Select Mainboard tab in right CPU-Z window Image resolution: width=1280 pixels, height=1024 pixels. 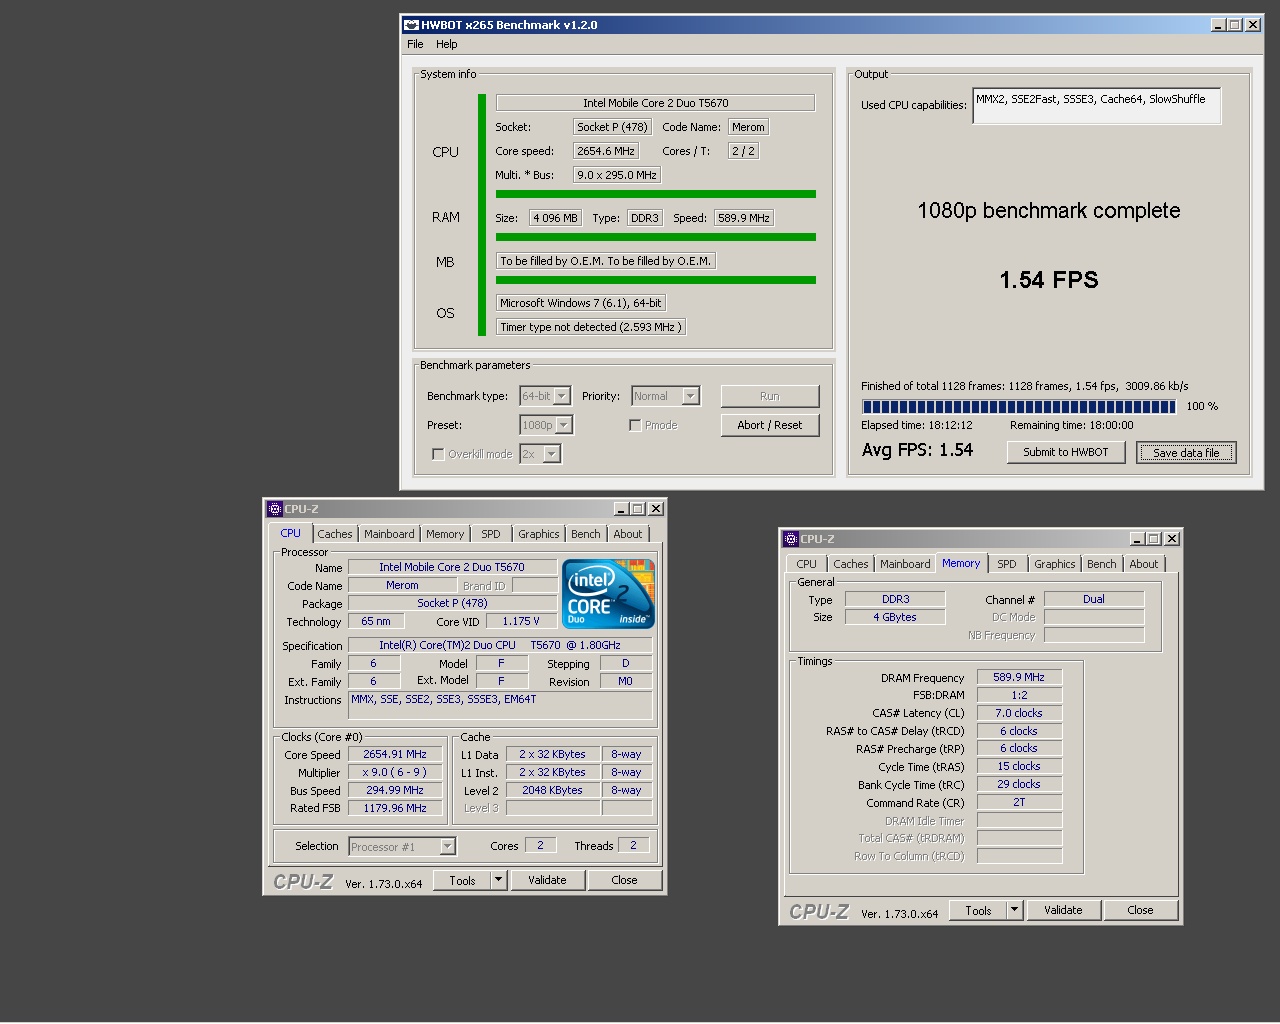click(905, 564)
